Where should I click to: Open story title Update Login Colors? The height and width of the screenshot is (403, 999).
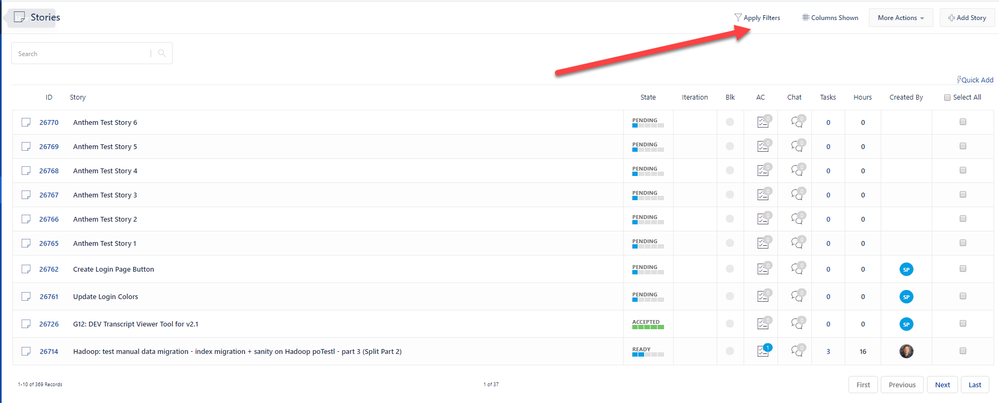(x=105, y=297)
